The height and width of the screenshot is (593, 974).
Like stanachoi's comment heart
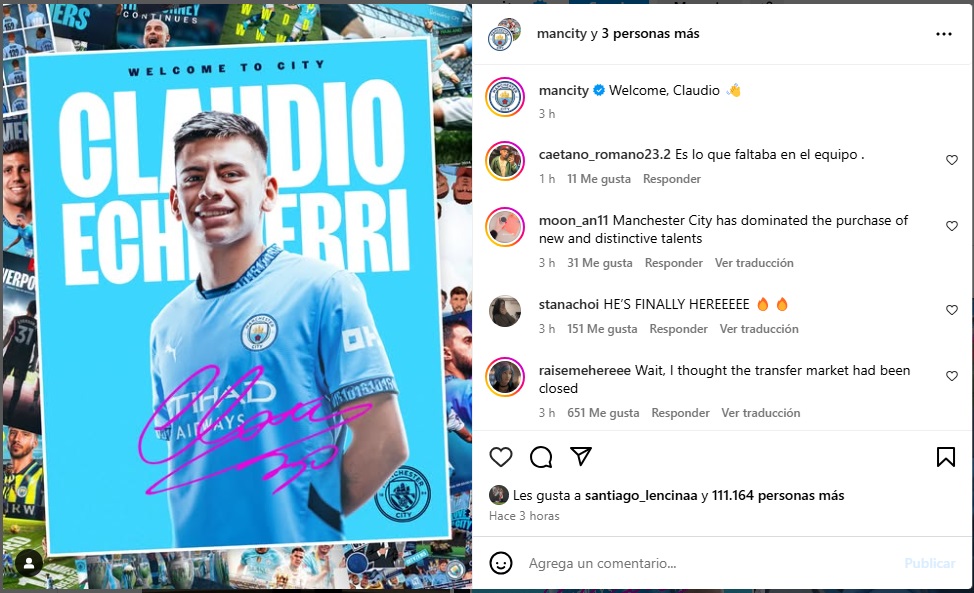pyautogui.click(x=952, y=310)
